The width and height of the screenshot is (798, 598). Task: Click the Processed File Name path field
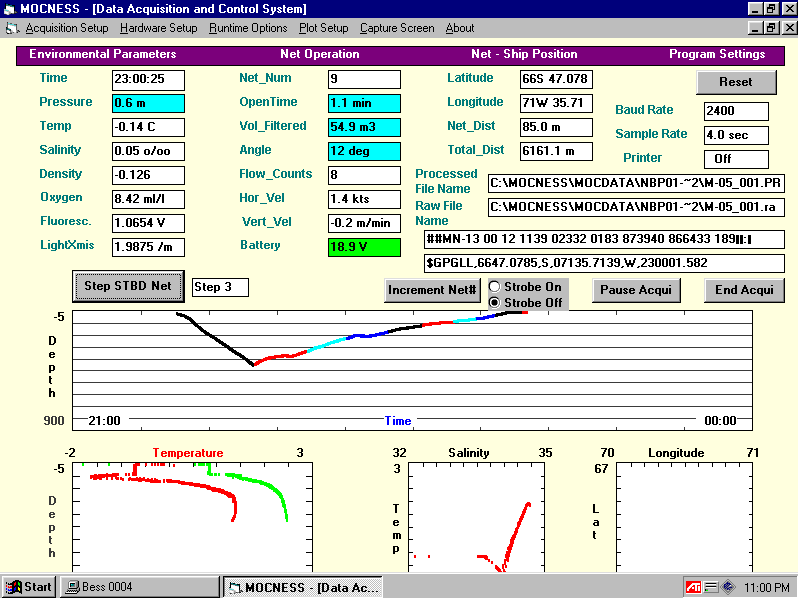[636, 183]
